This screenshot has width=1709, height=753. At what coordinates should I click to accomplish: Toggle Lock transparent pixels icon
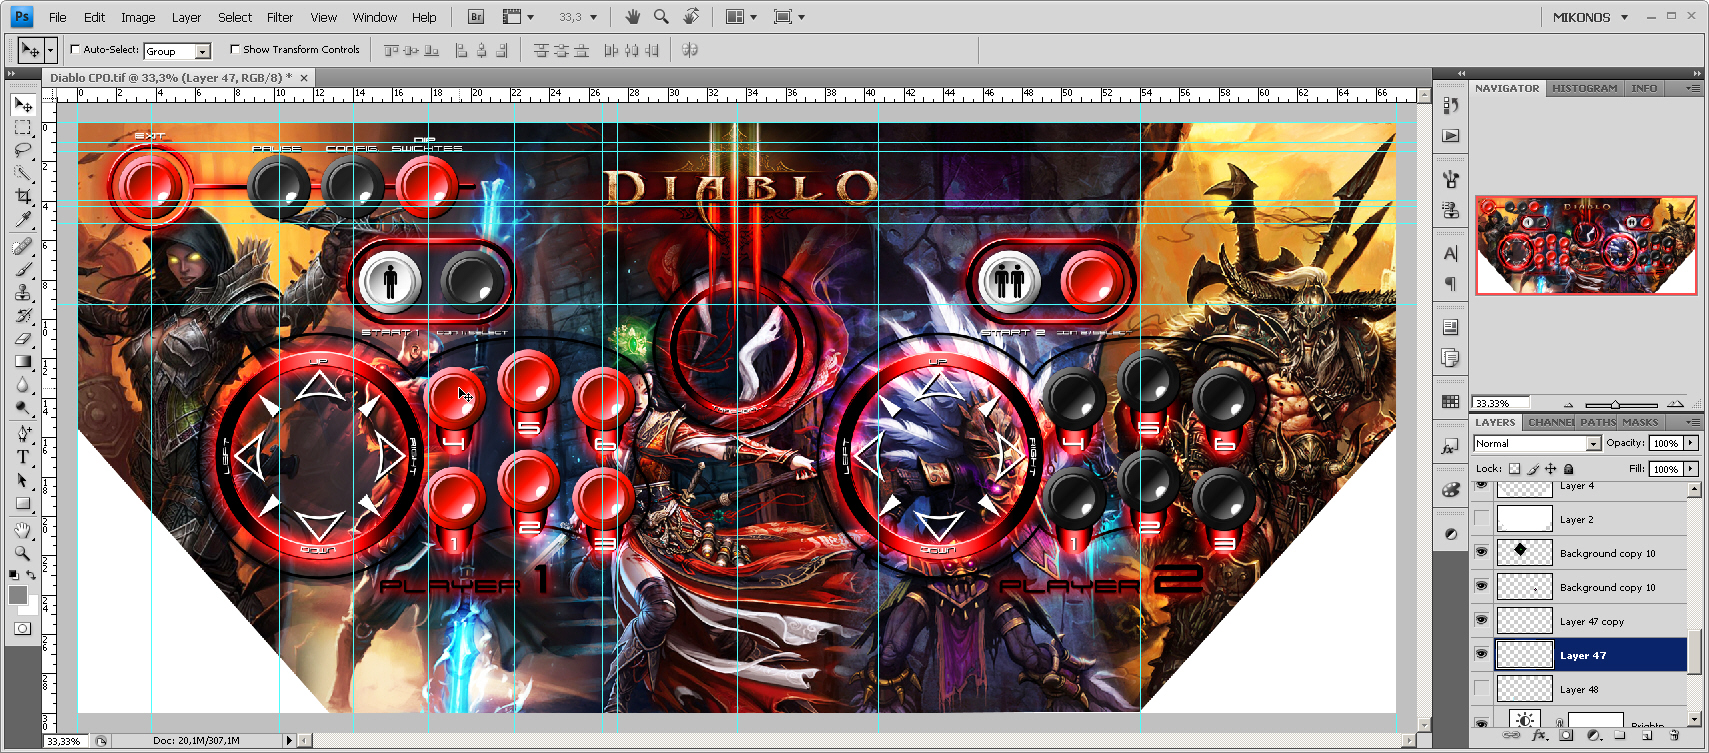[1514, 468]
